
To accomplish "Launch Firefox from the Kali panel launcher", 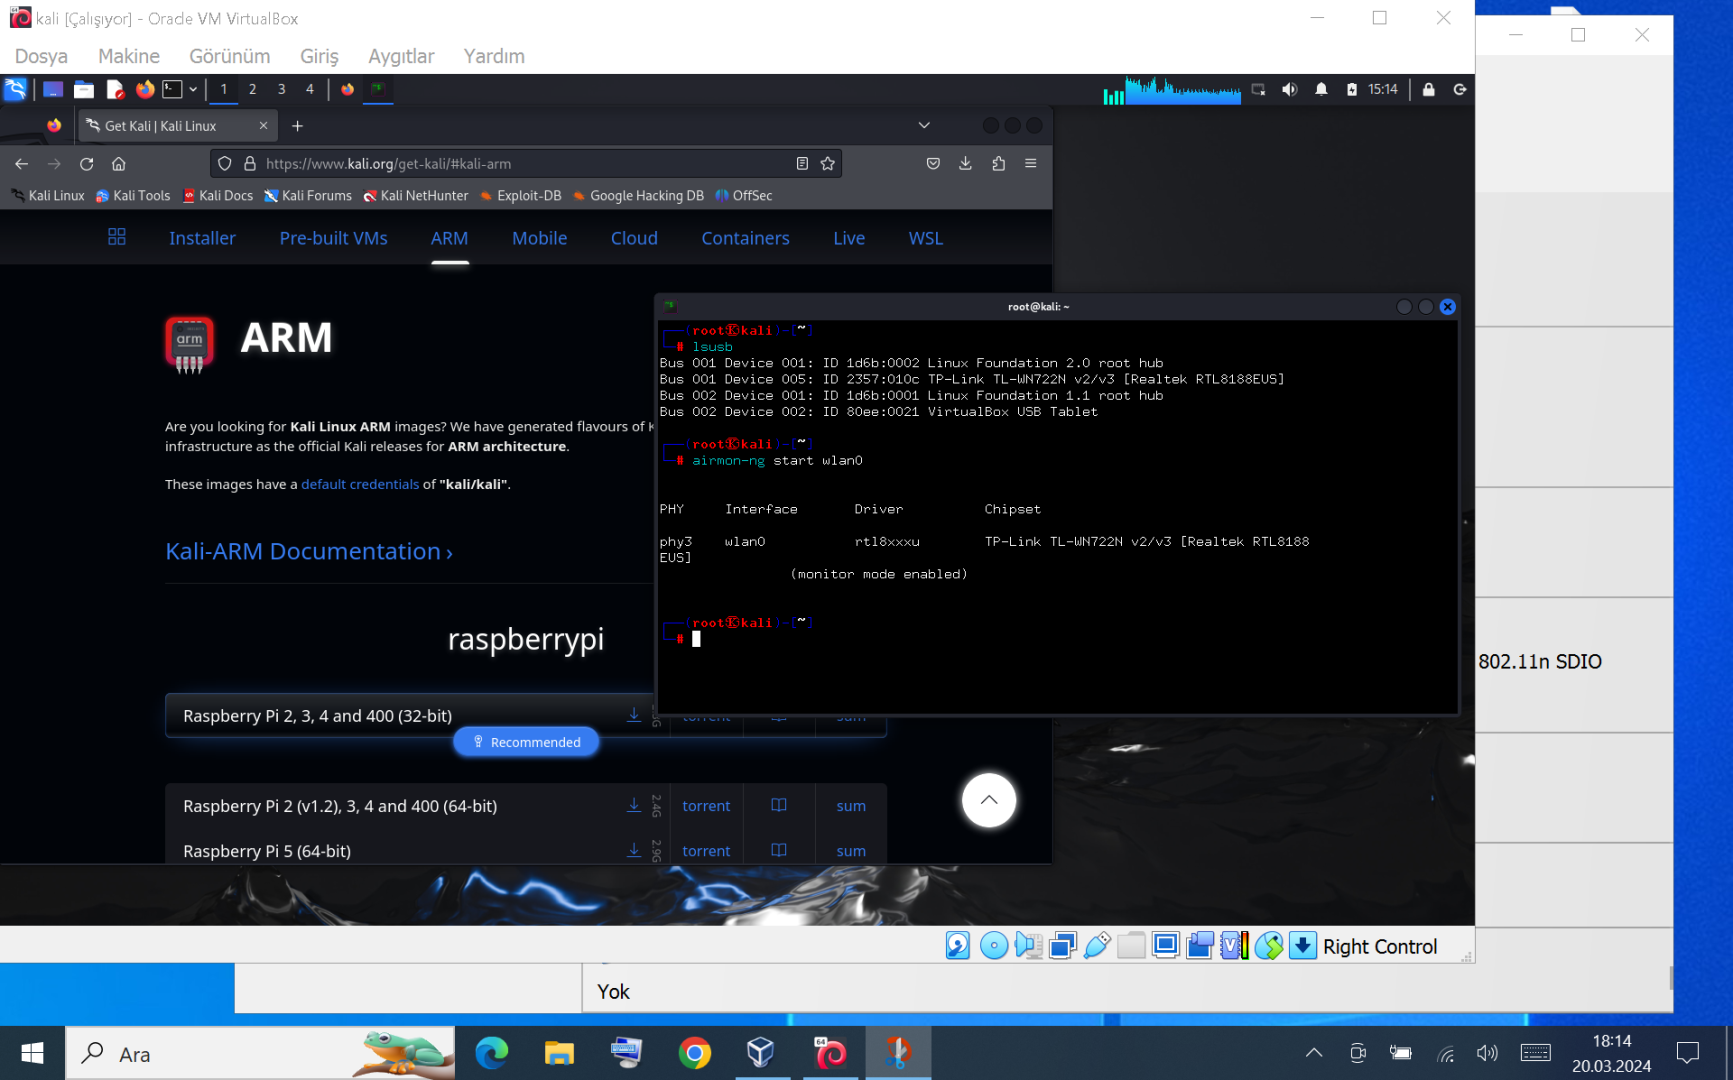I will coord(145,89).
